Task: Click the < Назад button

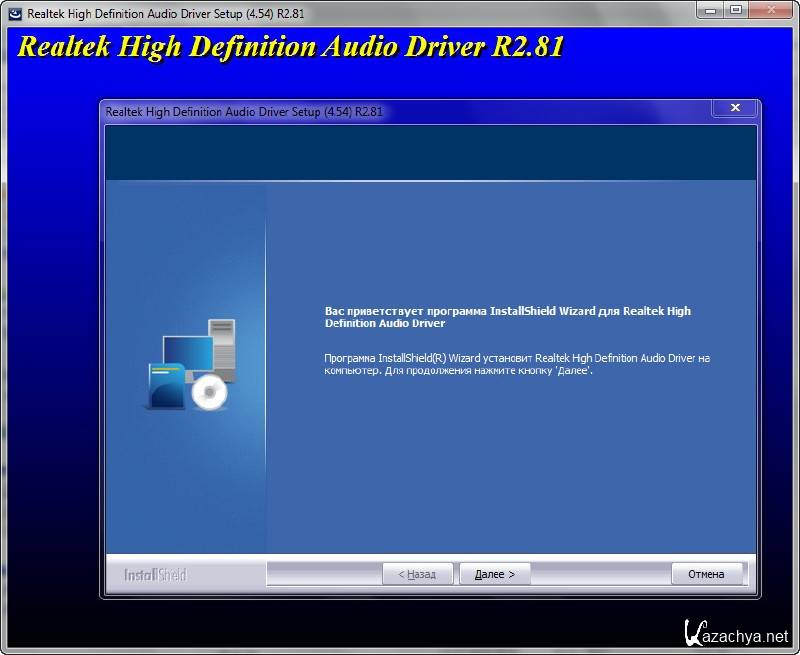Action: [418, 574]
